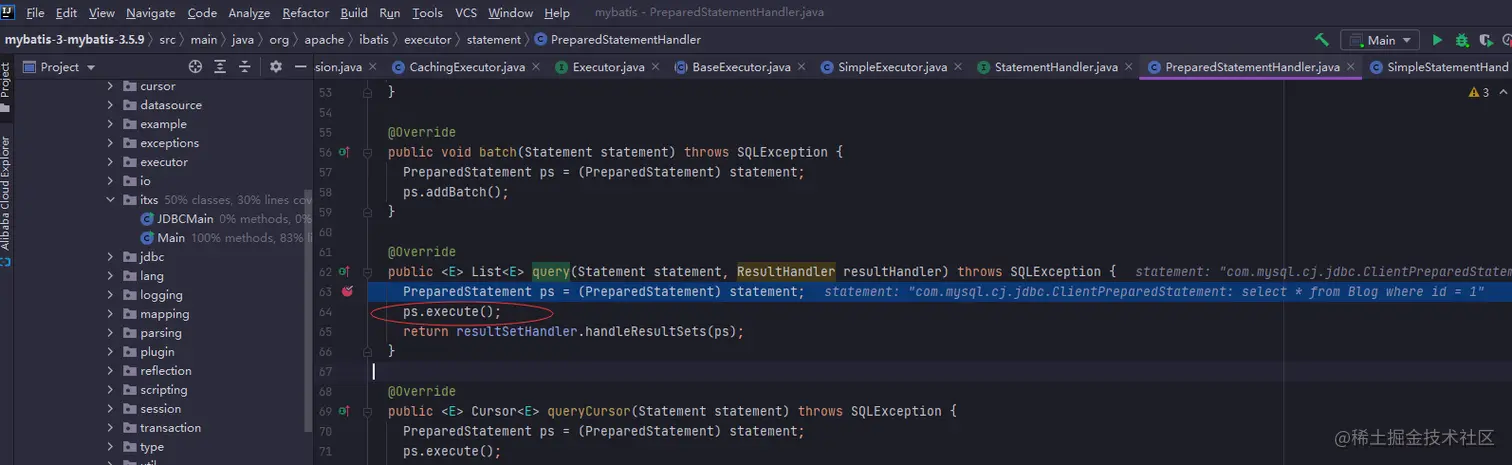Viewport: 1512px width, 465px height.
Task: Click the executor breadcrumb segment
Action: pyautogui.click(x=428, y=40)
